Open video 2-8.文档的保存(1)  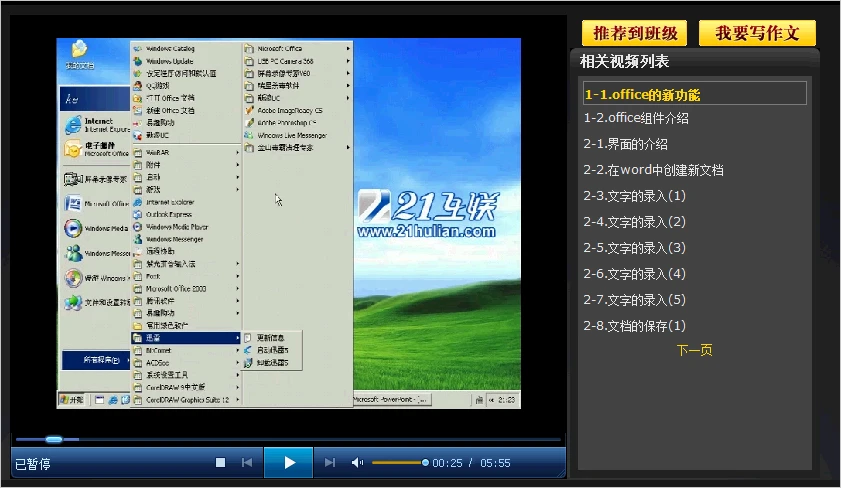coord(635,326)
